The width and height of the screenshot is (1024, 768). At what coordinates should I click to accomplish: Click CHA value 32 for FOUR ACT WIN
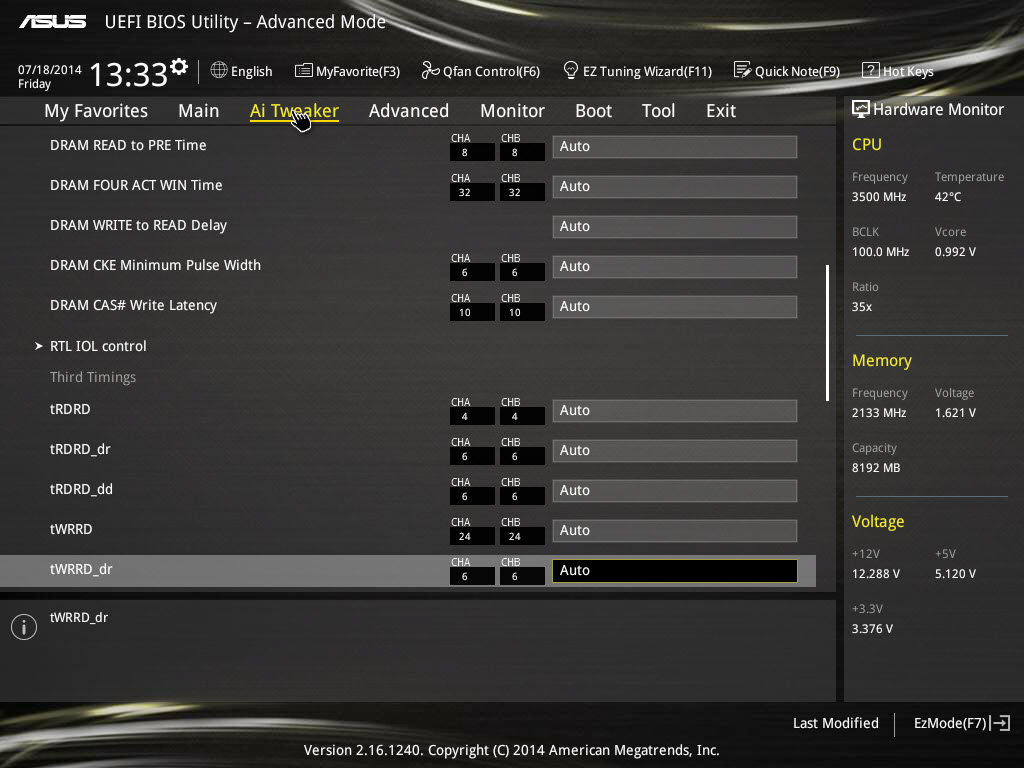click(x=472, y=193)
